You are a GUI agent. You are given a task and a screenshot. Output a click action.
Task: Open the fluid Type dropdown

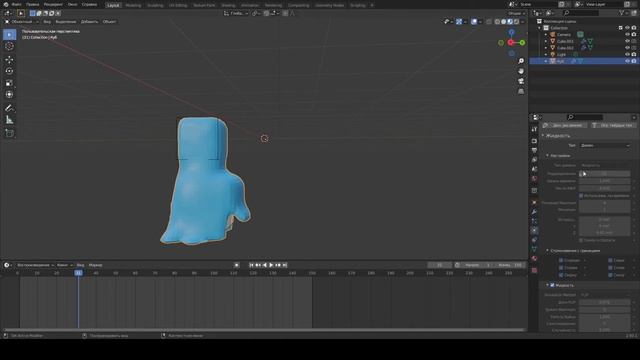(605, 146)
